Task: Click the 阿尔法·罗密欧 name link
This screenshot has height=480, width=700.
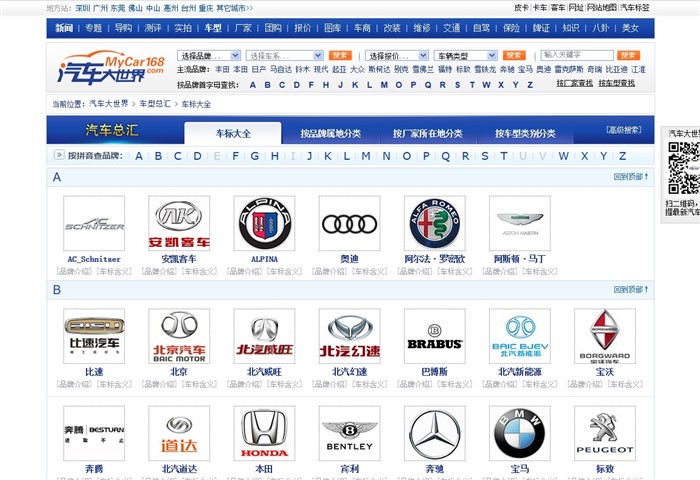Action: [x=435, y=259]
